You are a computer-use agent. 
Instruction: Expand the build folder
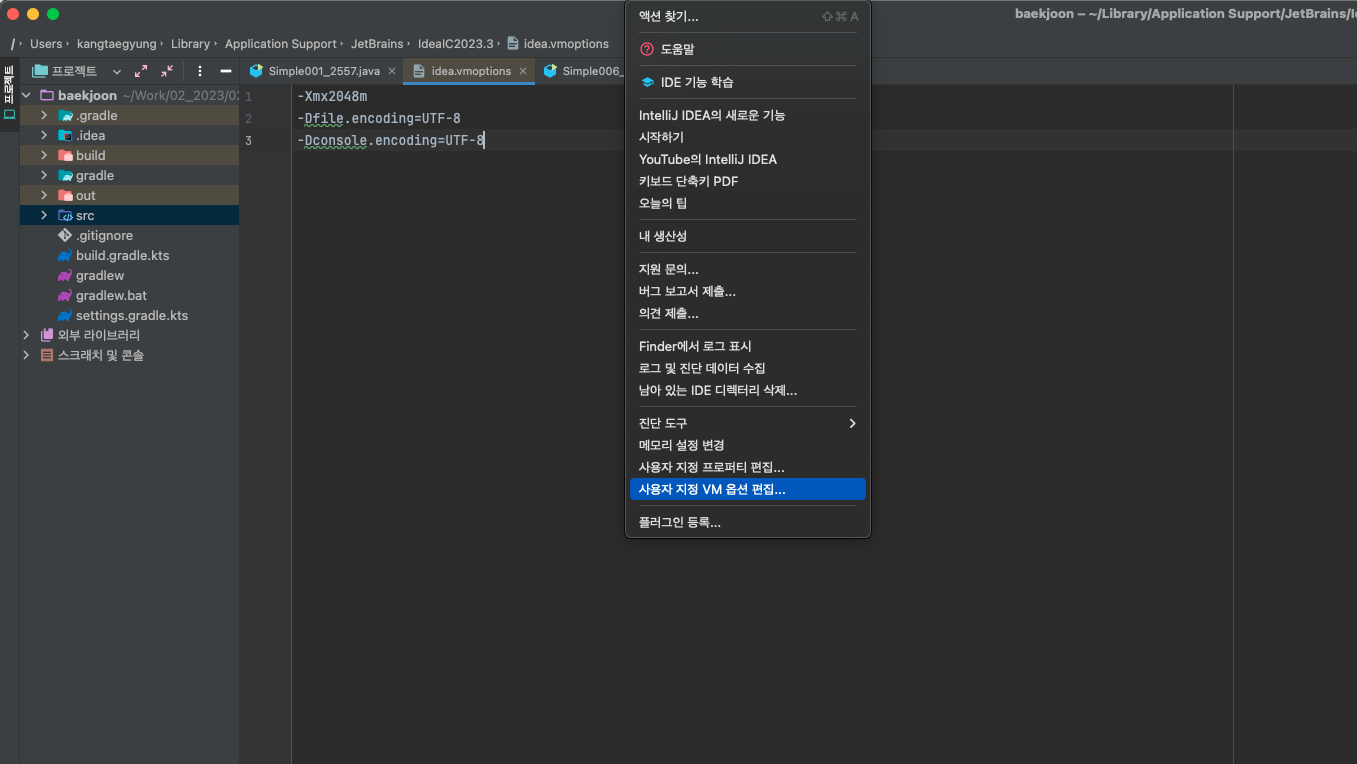point(44,155)
